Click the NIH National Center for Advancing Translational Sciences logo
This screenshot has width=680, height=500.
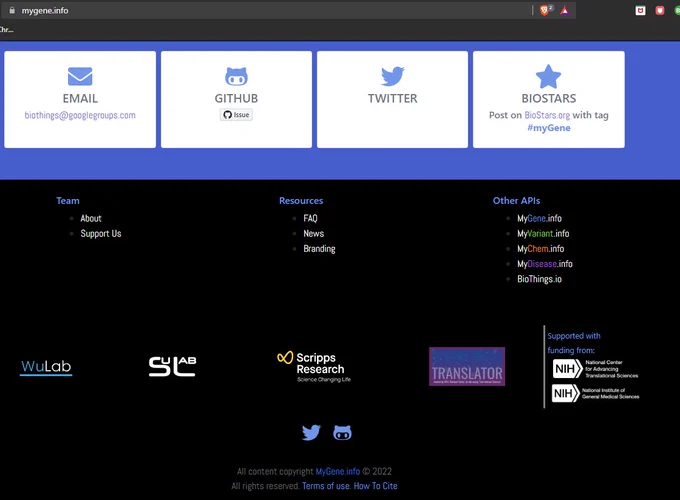pos(596,369)
